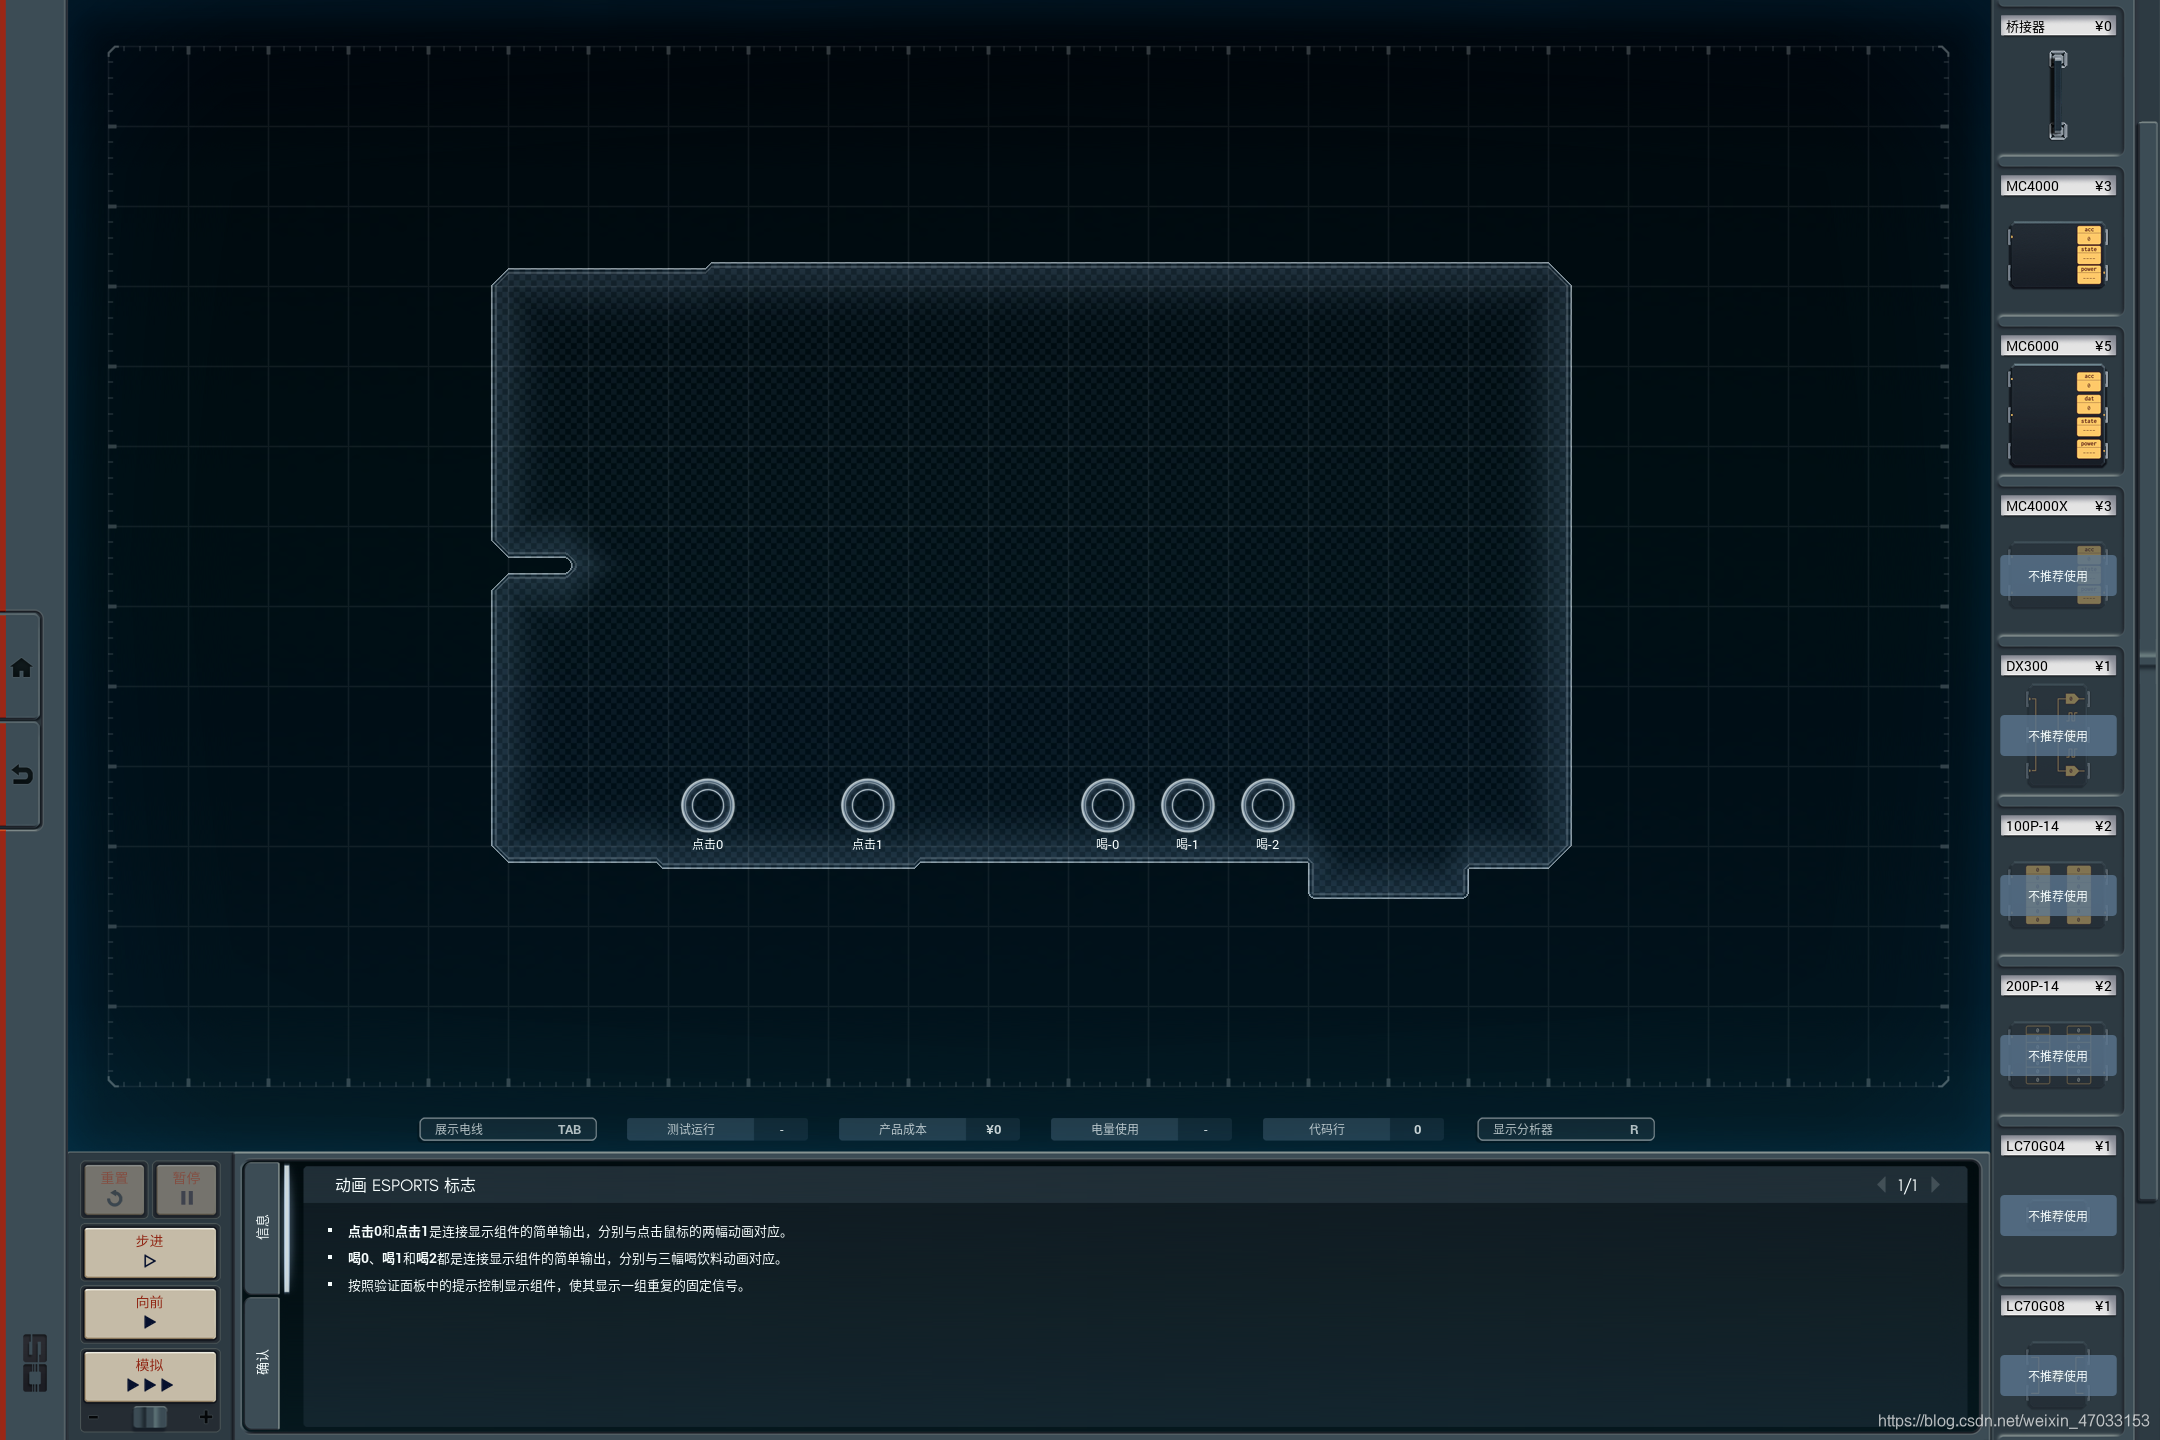Toggle wire display (展示电线 TAB)
The image size is (2160, 1440).
[508, 1129]
